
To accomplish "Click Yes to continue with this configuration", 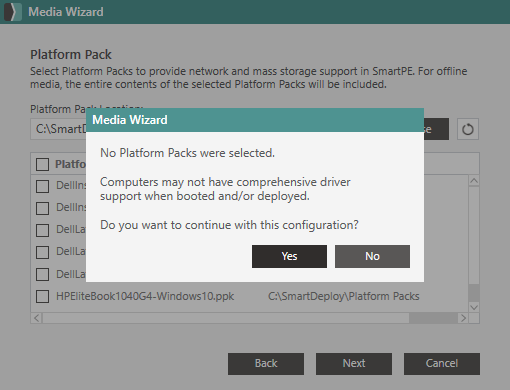I will 289,256.
